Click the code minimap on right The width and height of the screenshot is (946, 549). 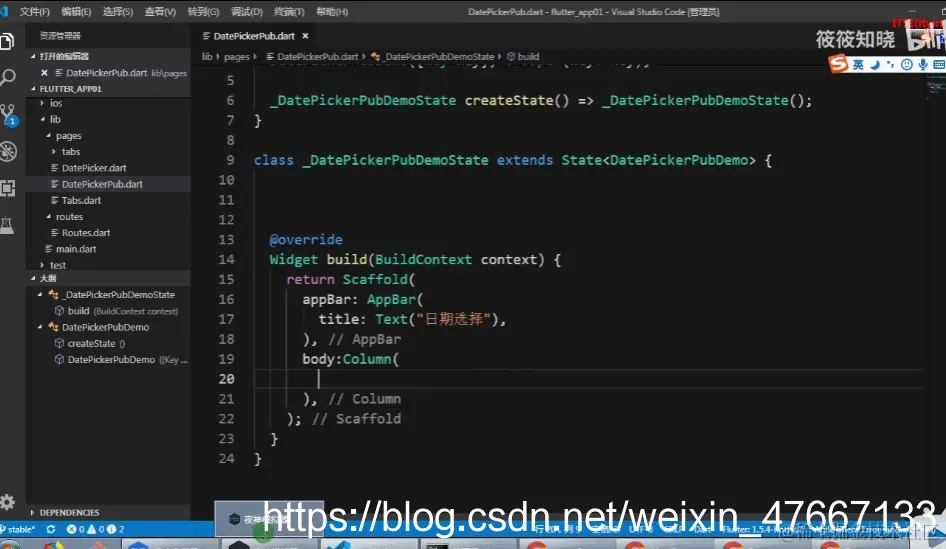click(935, 89)
